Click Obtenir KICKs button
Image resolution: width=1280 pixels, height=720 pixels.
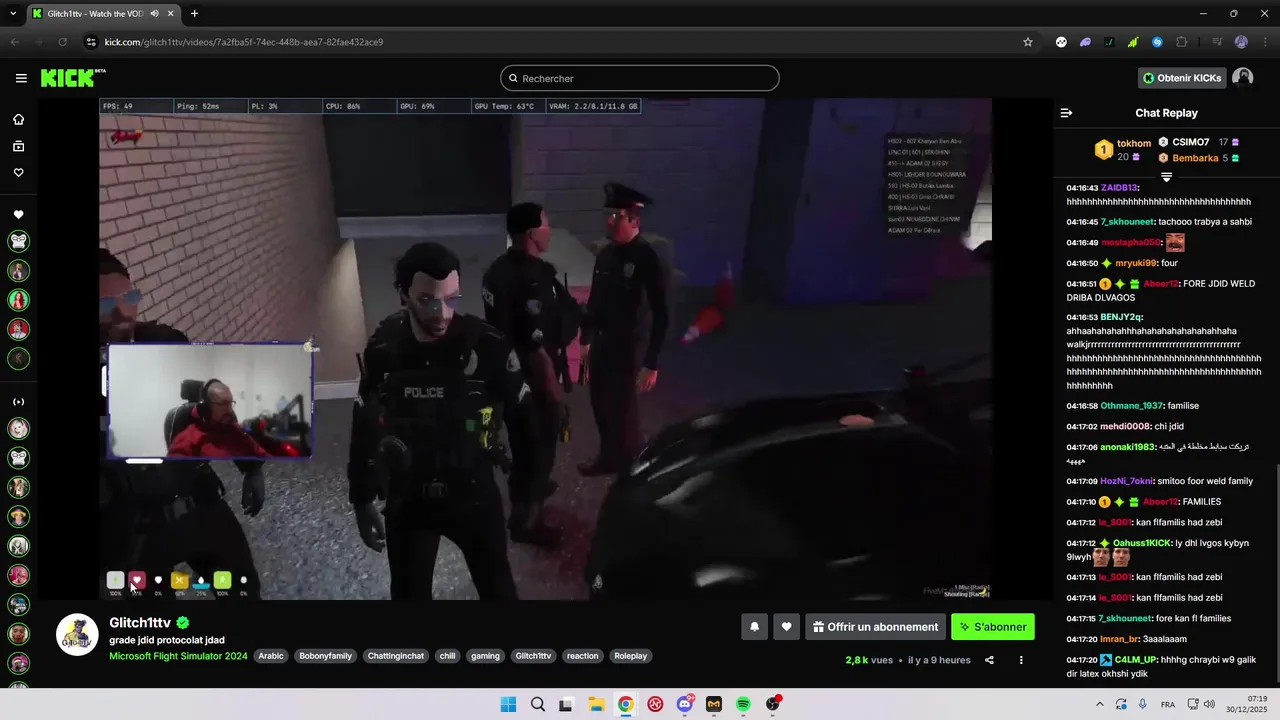coord(1182,78)
